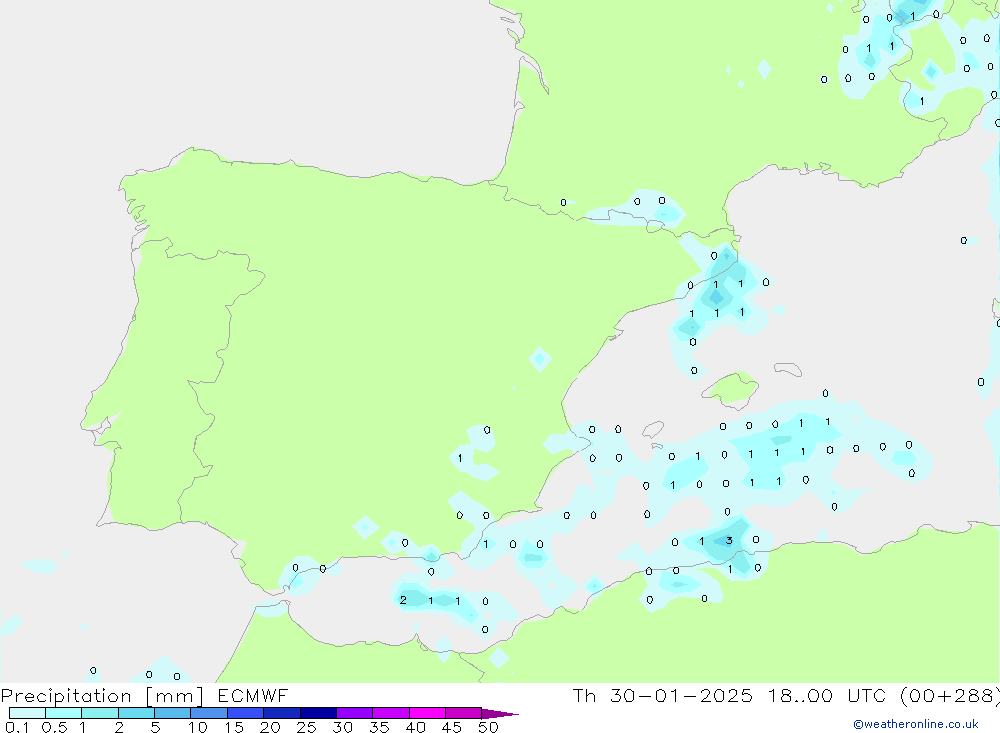Click the isolated diamond rain cell in eastern Spain
Screen dimensions: 1000x733
point(540,358)
